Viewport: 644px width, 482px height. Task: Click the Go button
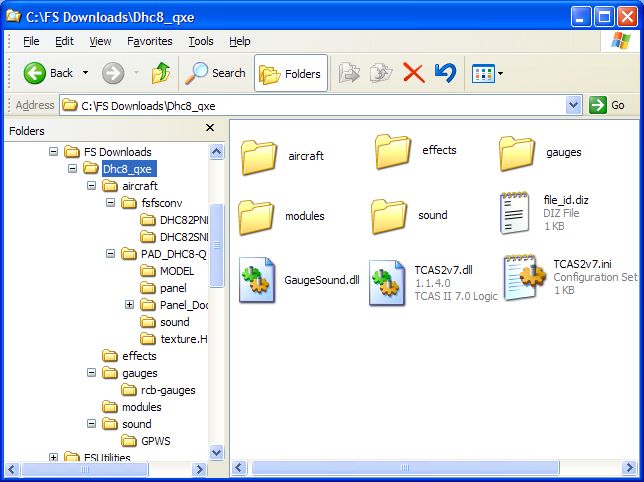pos(608,105)
